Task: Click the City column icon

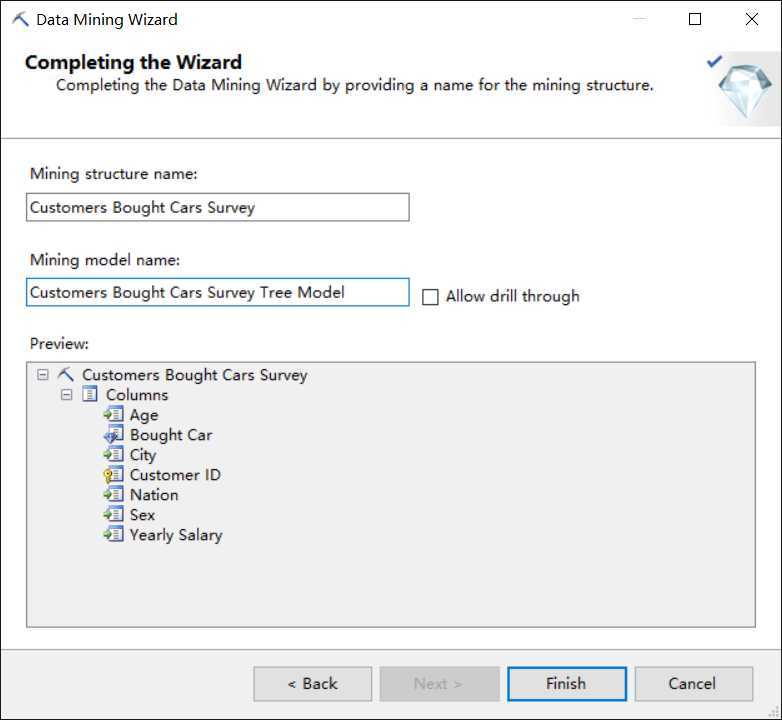Action: click(113, 455)
